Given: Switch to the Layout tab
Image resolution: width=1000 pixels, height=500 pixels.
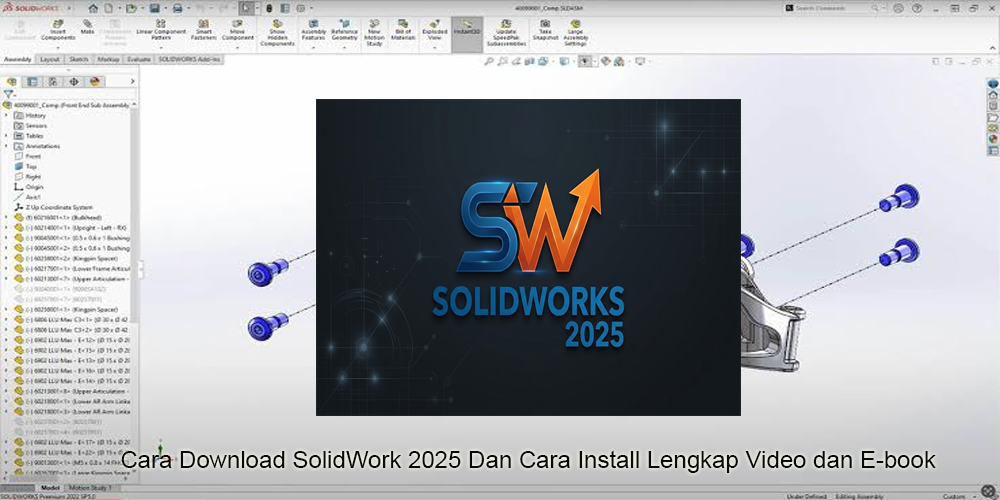Looking at the screenshot, I should pyautogui.click(x=50, y=59).
